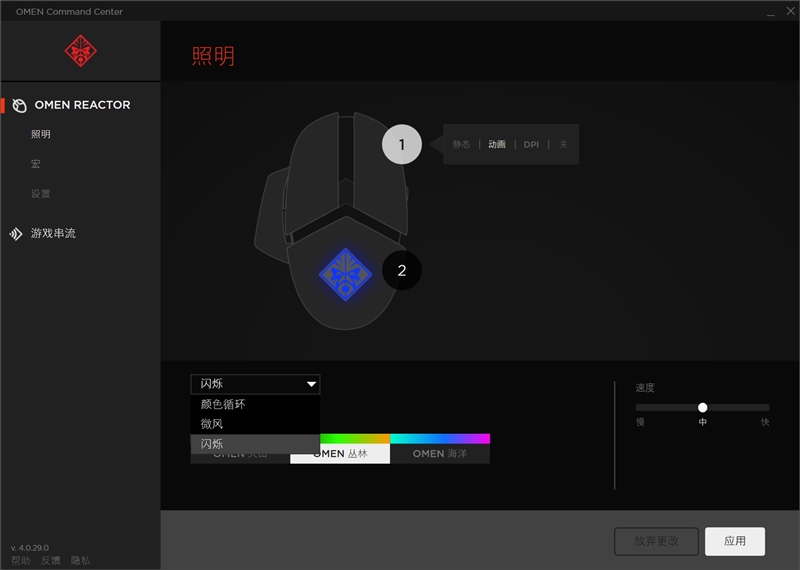Viewport: 800px width, 570px height.
Task: Select lighting zone 1 on mouse
Action: (x=402, y=144)
